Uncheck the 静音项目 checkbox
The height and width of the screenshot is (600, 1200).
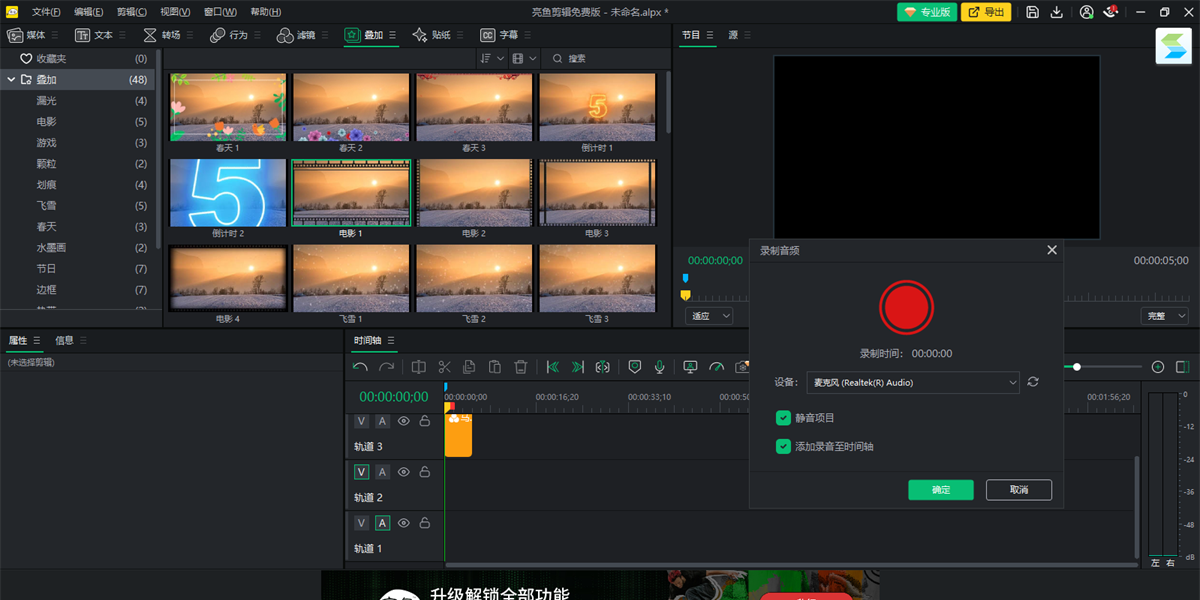pos(784,418)
